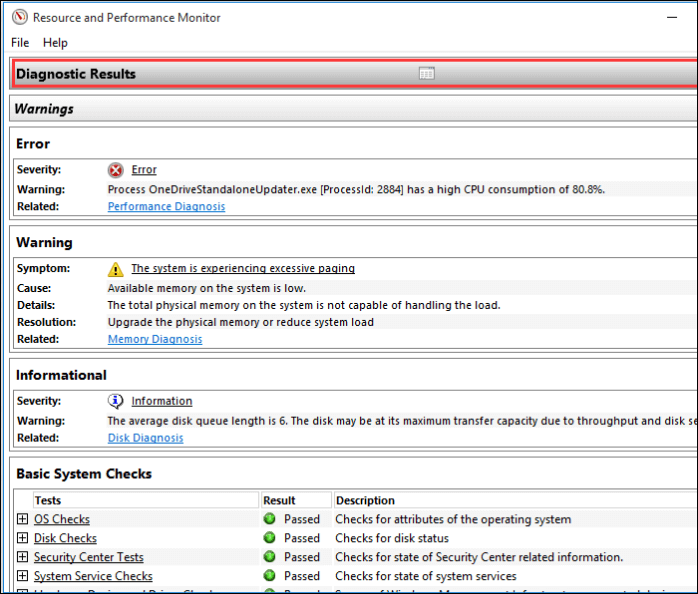The height and width of the screenshot is (594, 698).
Task: Expand the Security Center Tests row
Action: click(22, 557)
